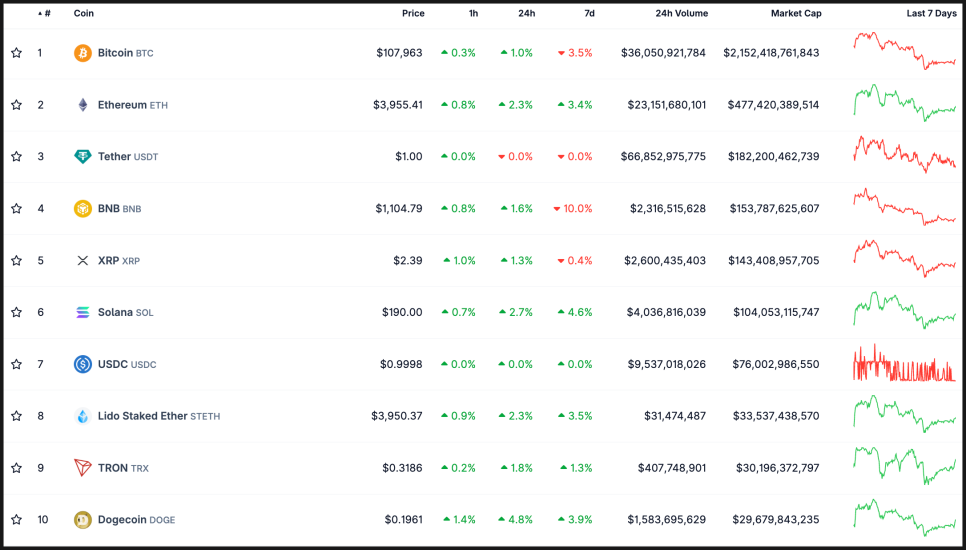Open the Lido Staked Ether coin page

coord(142,416)
